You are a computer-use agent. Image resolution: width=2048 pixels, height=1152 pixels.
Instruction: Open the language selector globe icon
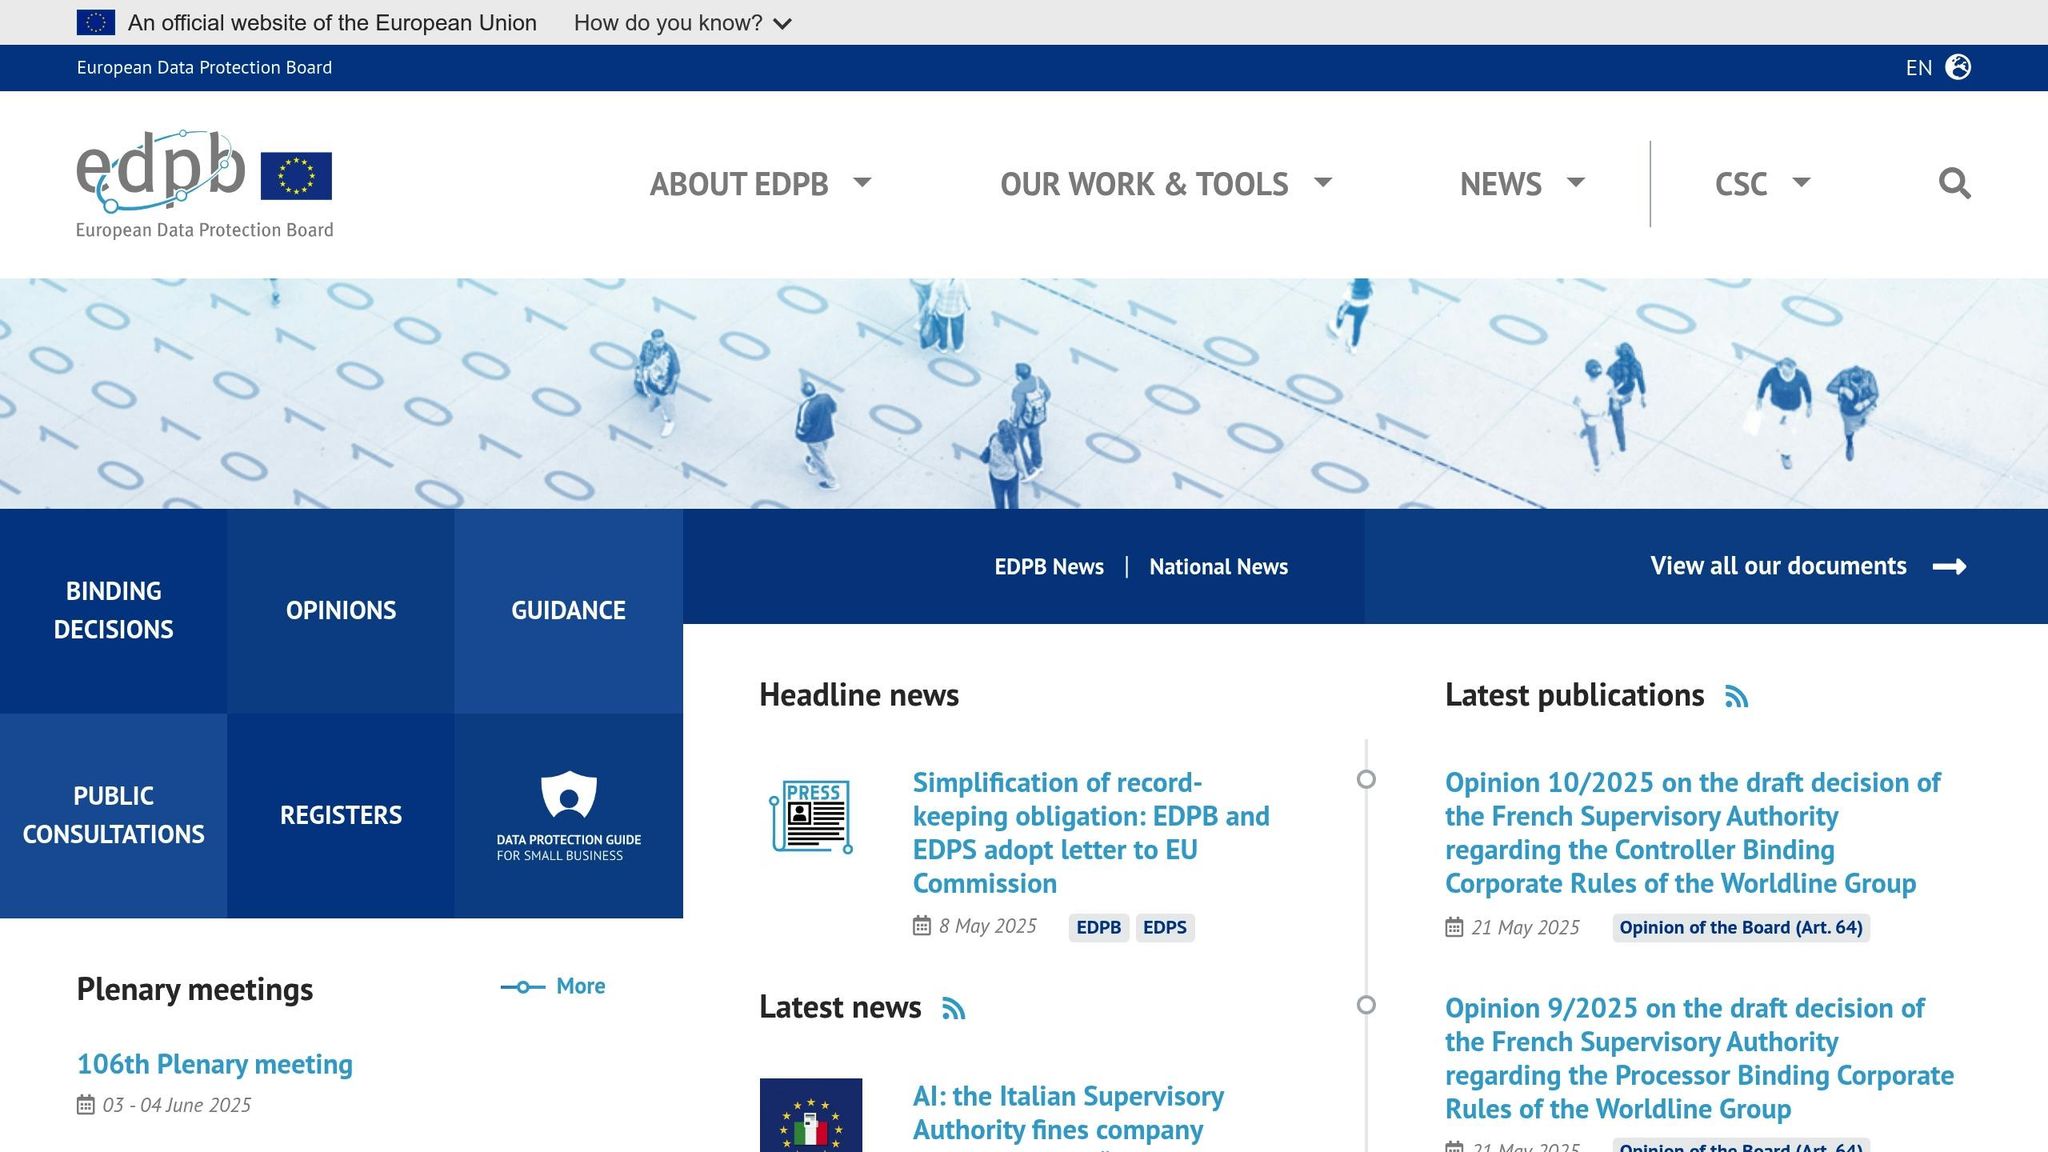point(1958,67)
